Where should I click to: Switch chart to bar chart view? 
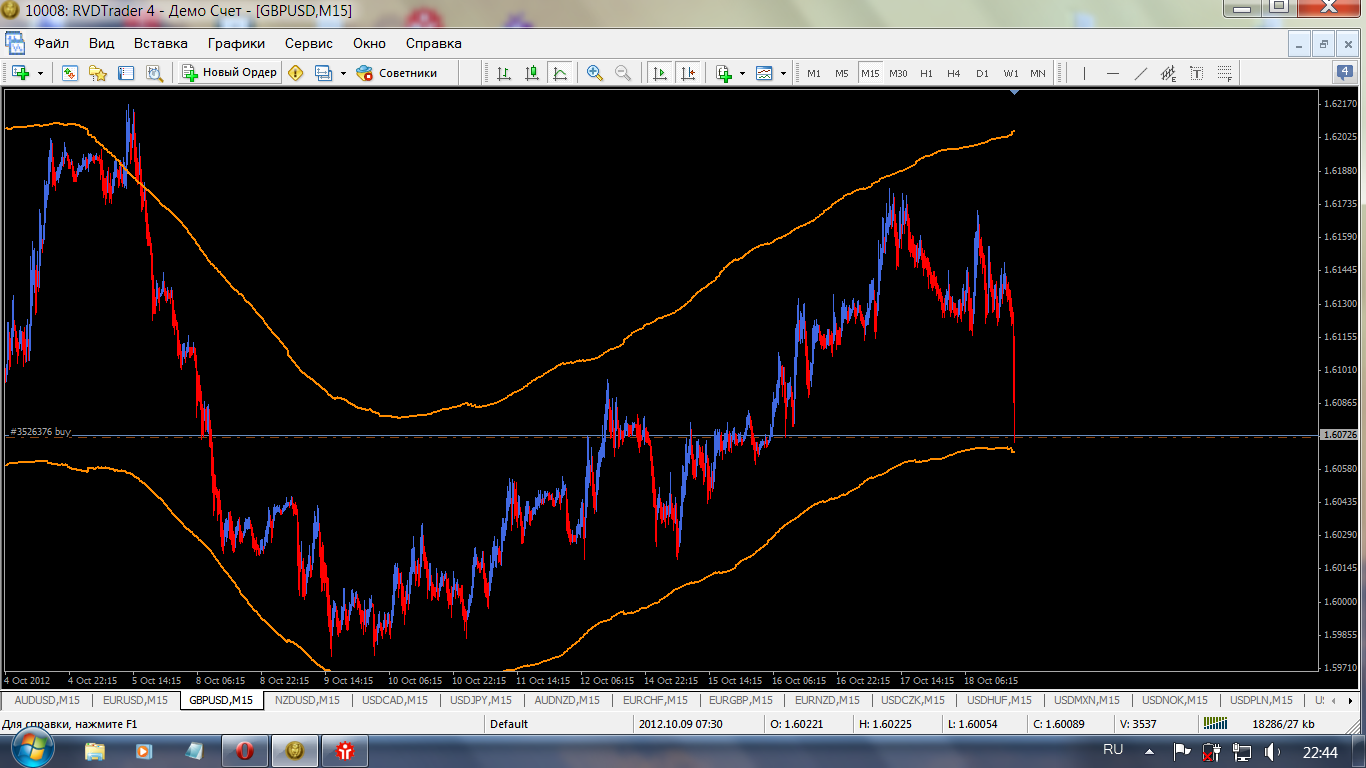tap(503, 73)
